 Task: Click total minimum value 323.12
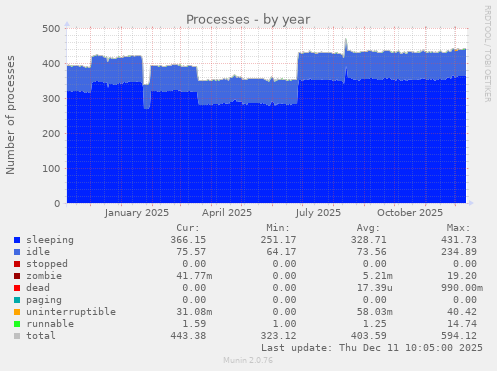tap(278, 336)
